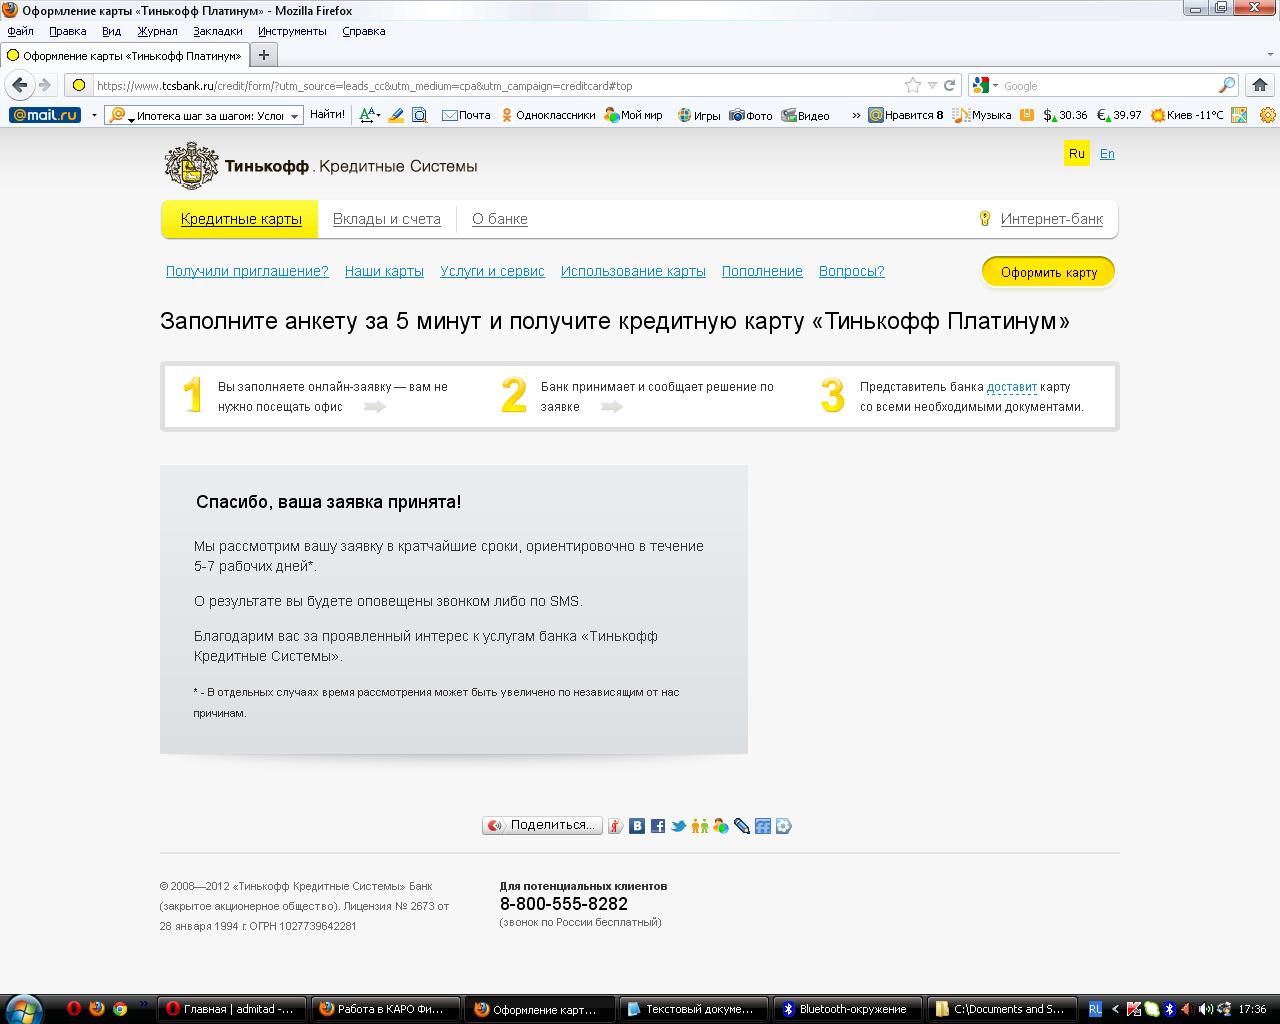The height and width of the screenshot is (1024, 1280).
Task: Click the Вопросы? link
Action: [852, 271]
